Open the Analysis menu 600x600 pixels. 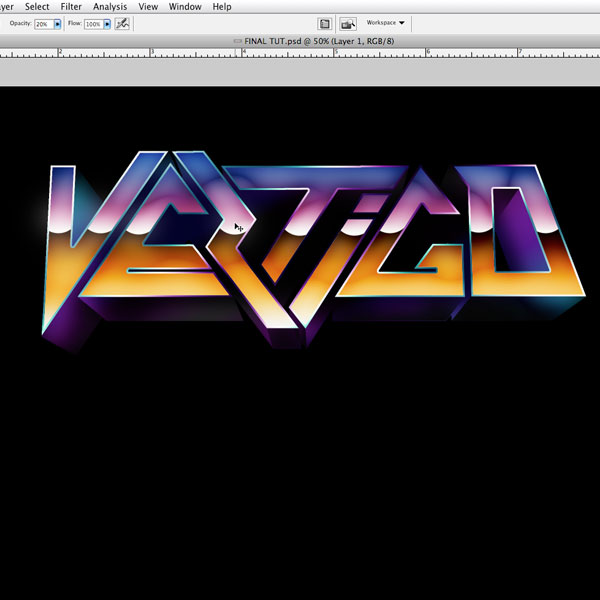click(x=110, y=7)
